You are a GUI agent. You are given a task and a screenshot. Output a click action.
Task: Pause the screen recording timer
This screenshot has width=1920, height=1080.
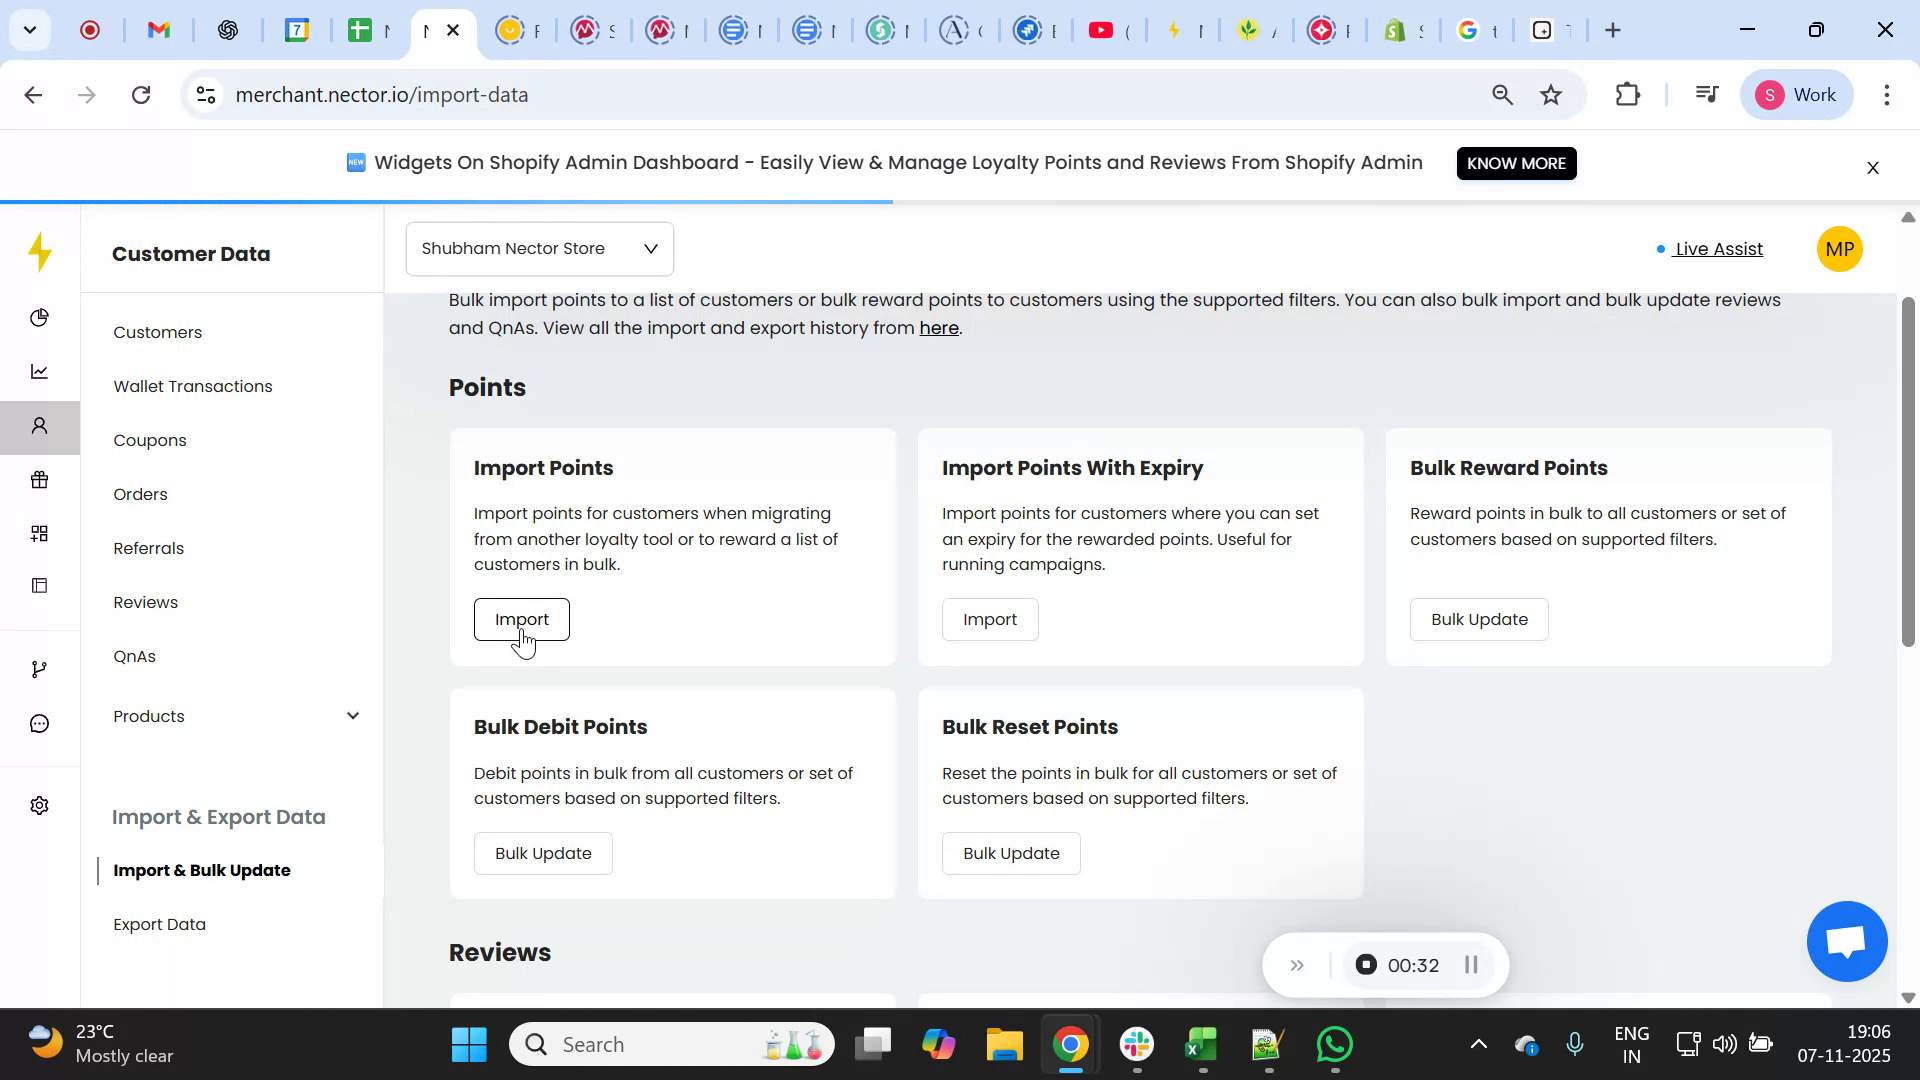click(1471, 965)
